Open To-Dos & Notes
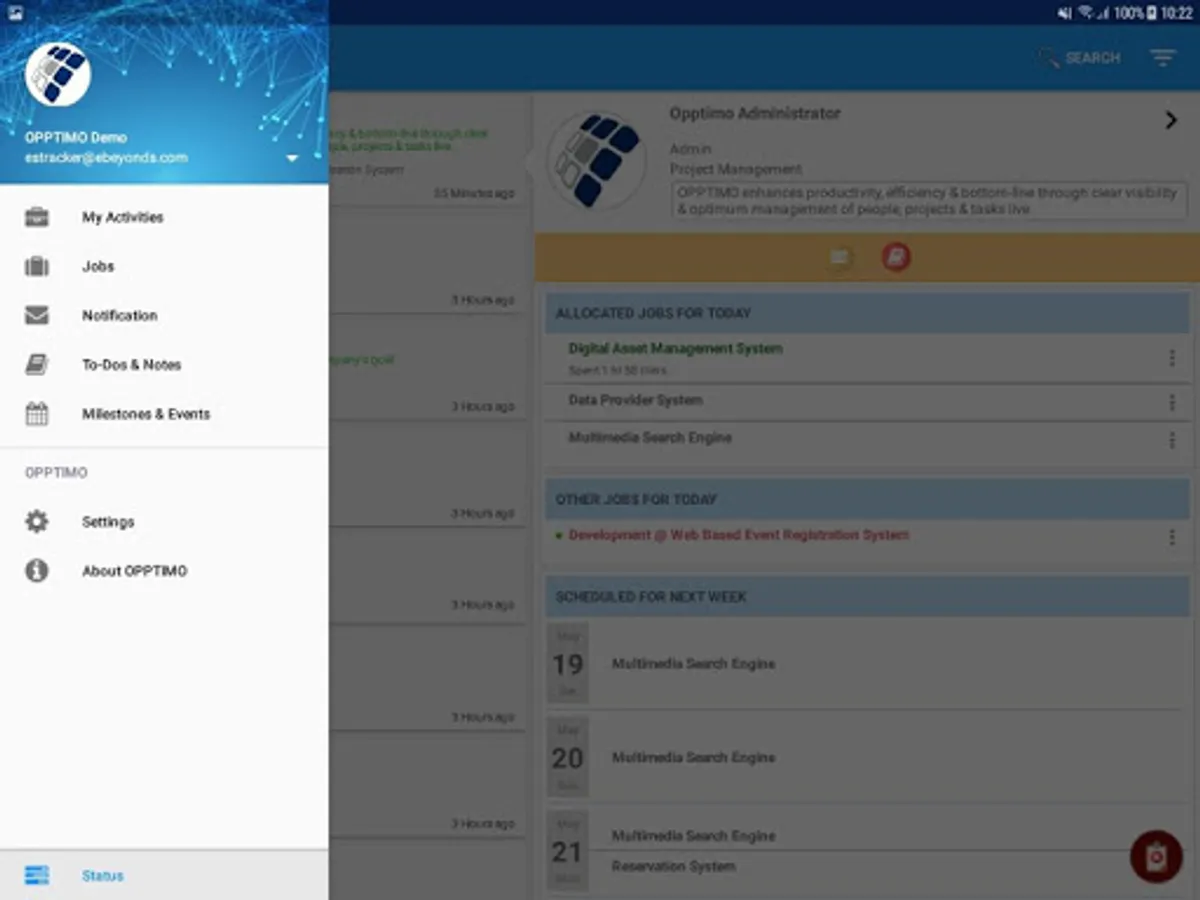 point(164,364)
